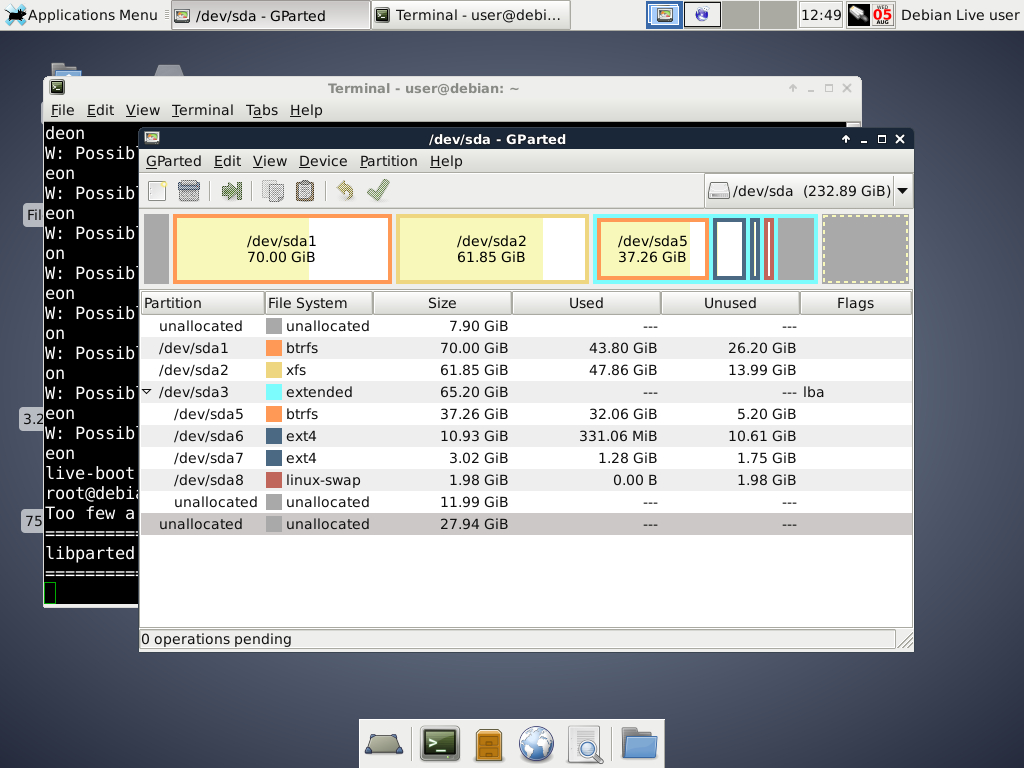The width and height of the screenshot is (1024, 768).
Task: Click the Resize/Move partition toolbar icon
Action: pos(232,191)
